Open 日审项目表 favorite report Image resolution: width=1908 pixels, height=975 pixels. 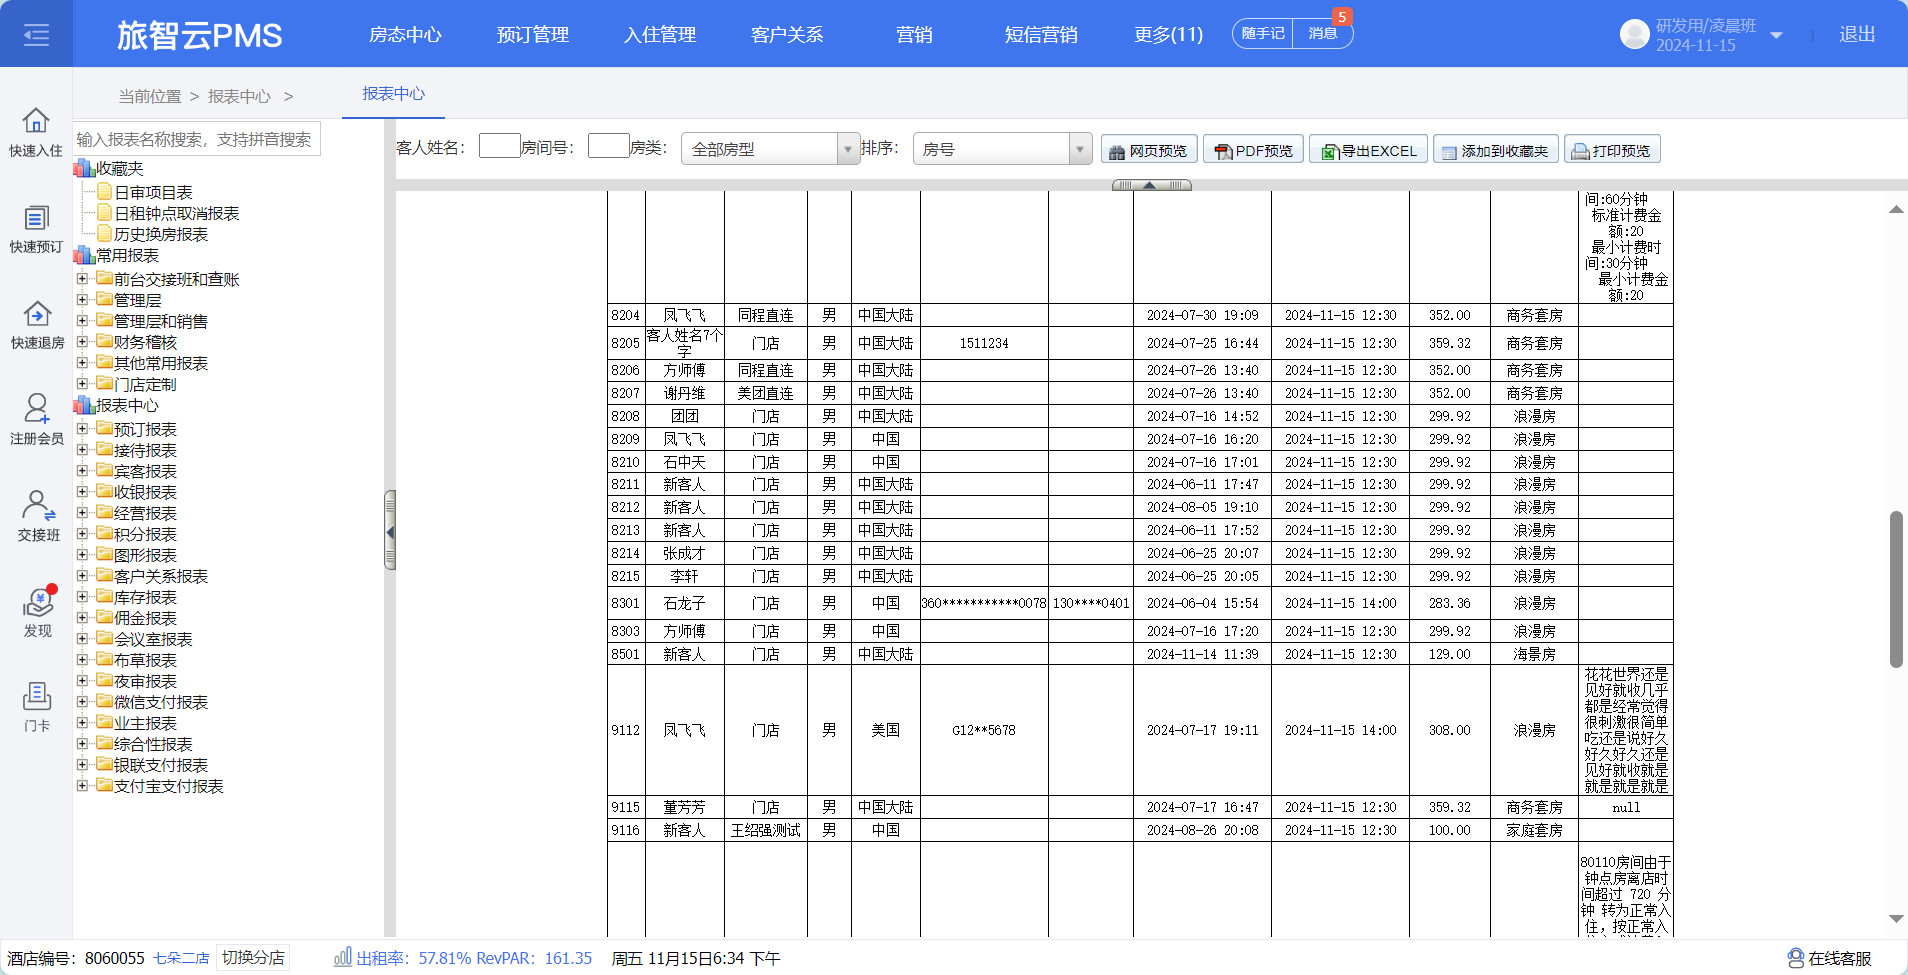click(153, 192)
